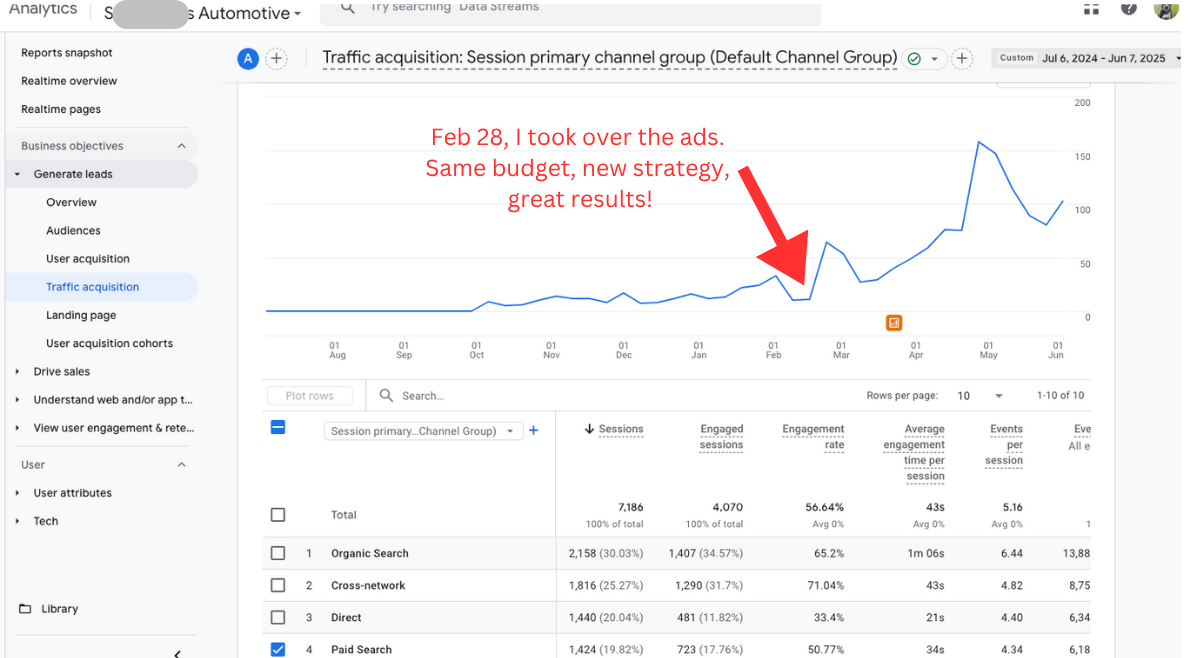Open Session primary Channel Group dimension dropdown
Image resolution: width=1188 pixels, height=658 pixels.
pos(424,431)
